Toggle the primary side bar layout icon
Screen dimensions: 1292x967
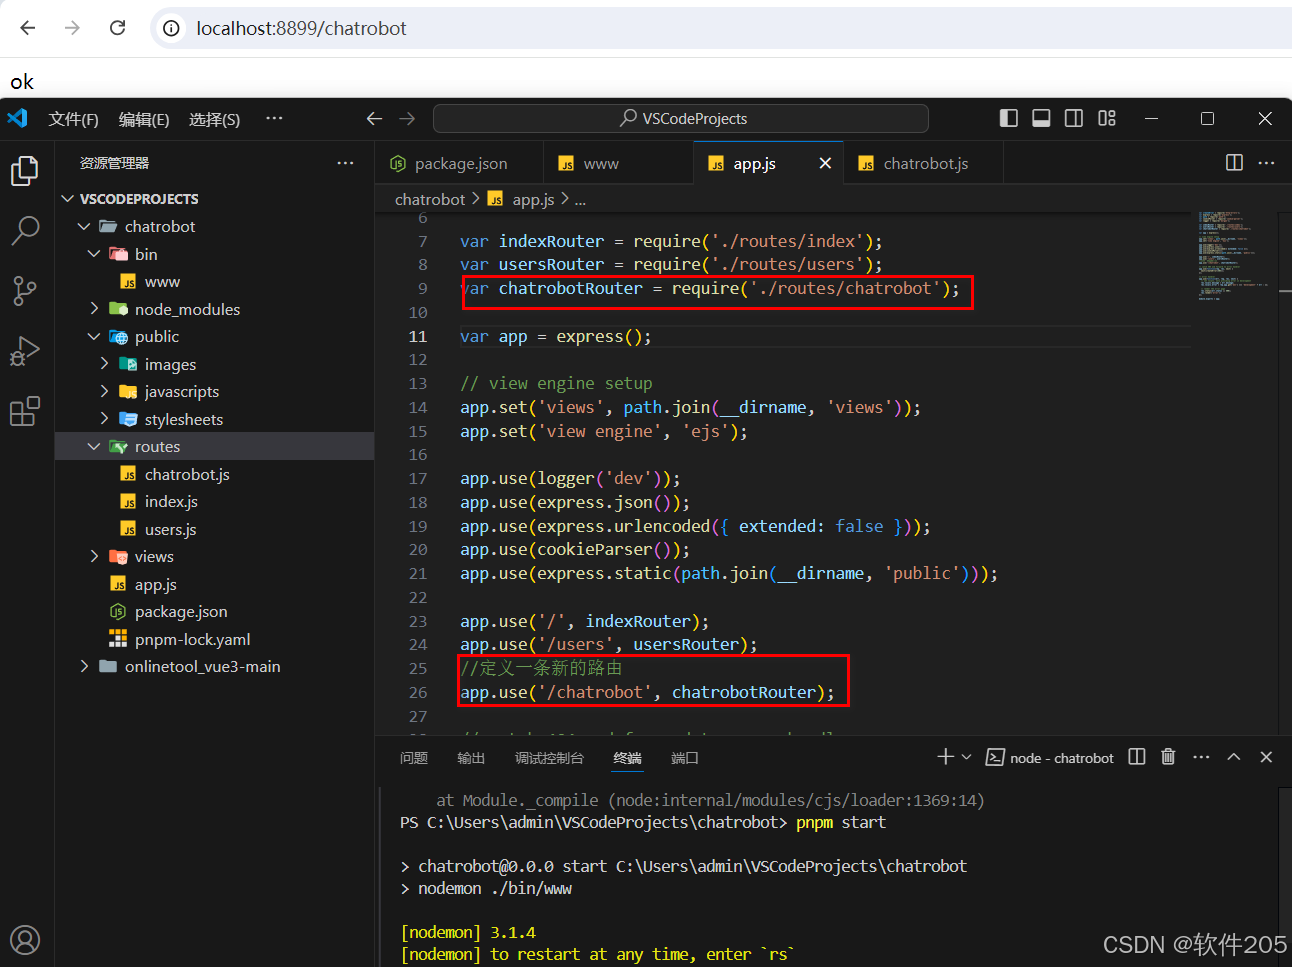click(x=1008, y=118)
